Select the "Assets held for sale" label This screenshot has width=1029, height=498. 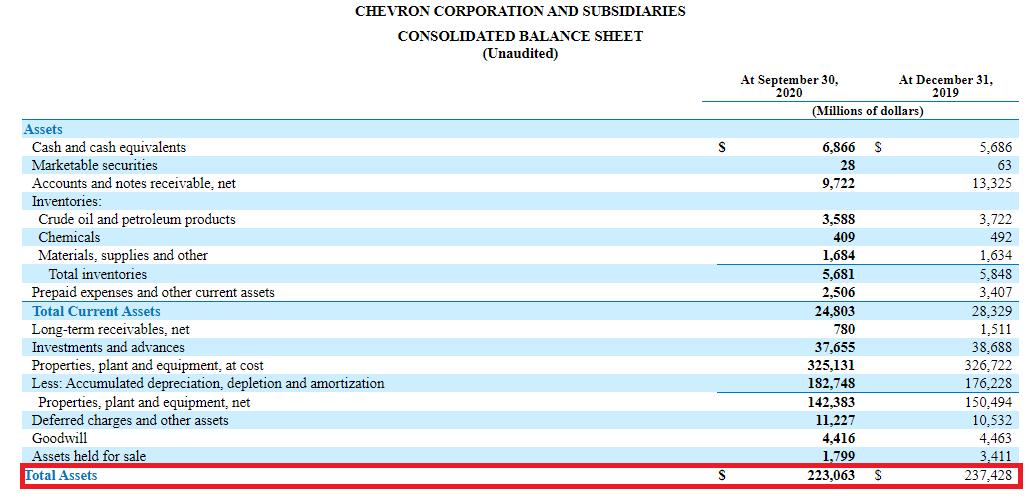pos(89,455)
